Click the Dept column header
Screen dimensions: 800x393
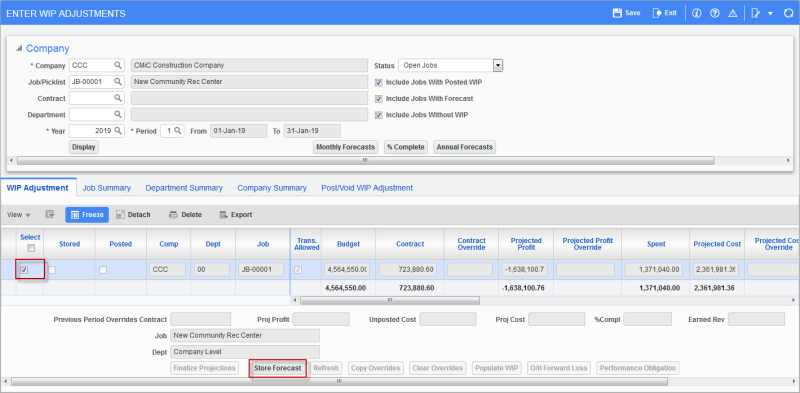pyautogui.click(x=213, y=244)
